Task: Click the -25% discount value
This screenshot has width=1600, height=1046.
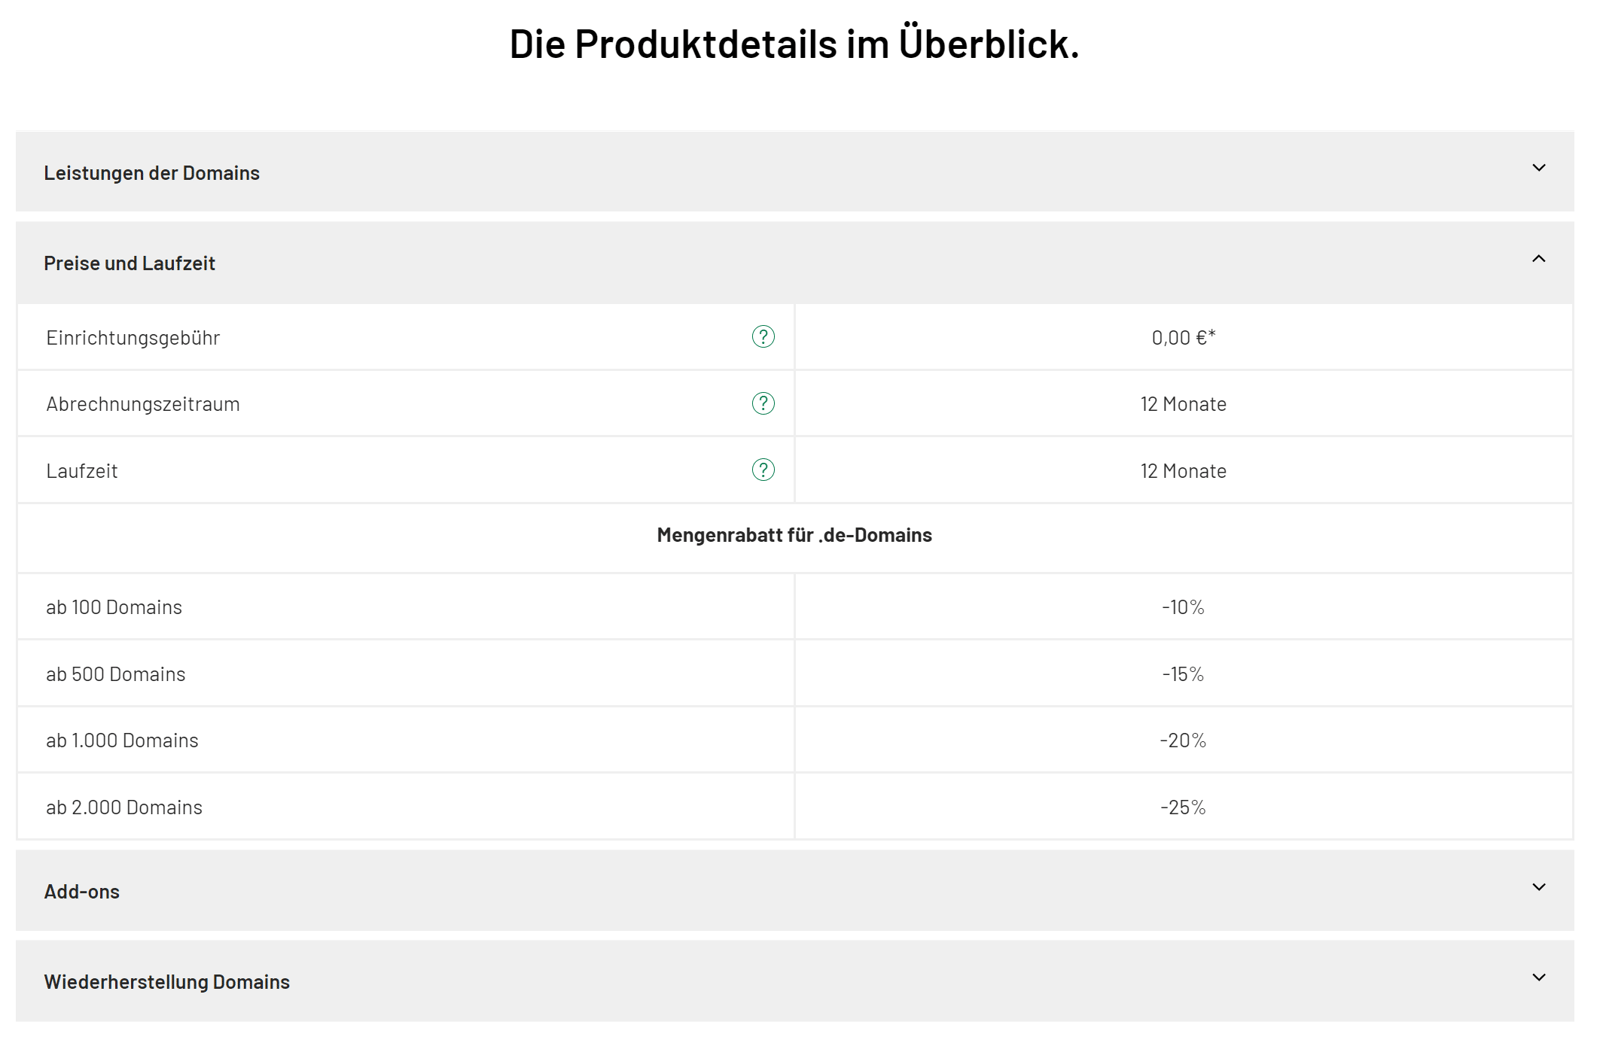Action: click(1183, 807)
